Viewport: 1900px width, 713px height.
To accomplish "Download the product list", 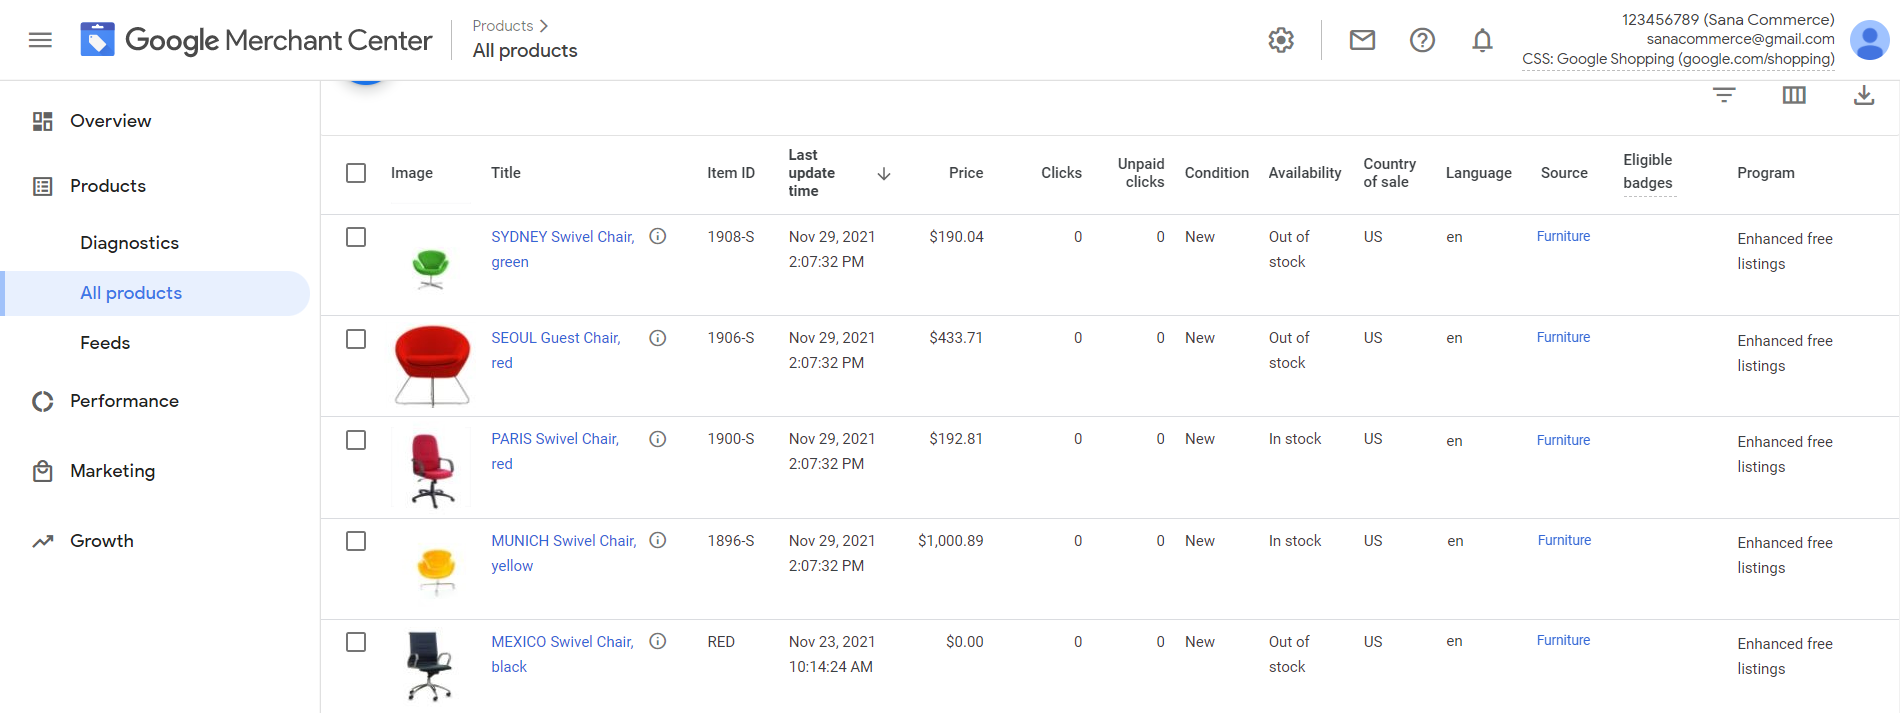I will pos(1864,95).
